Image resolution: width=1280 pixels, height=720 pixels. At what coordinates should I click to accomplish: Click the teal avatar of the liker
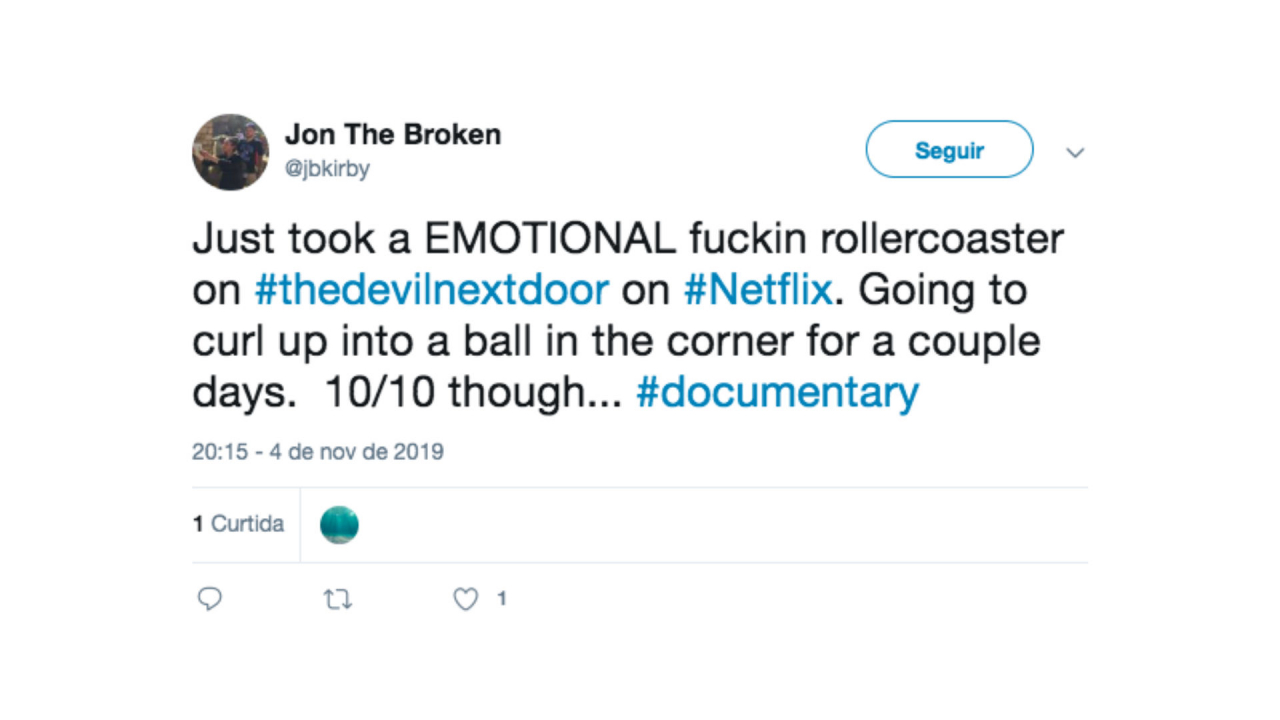point(339,525)
